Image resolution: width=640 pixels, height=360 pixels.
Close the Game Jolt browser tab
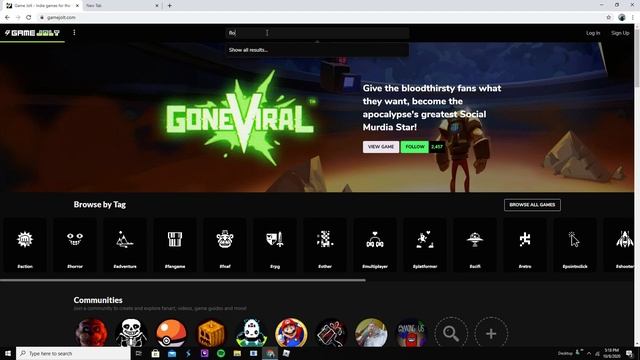(x=77, y=6)
